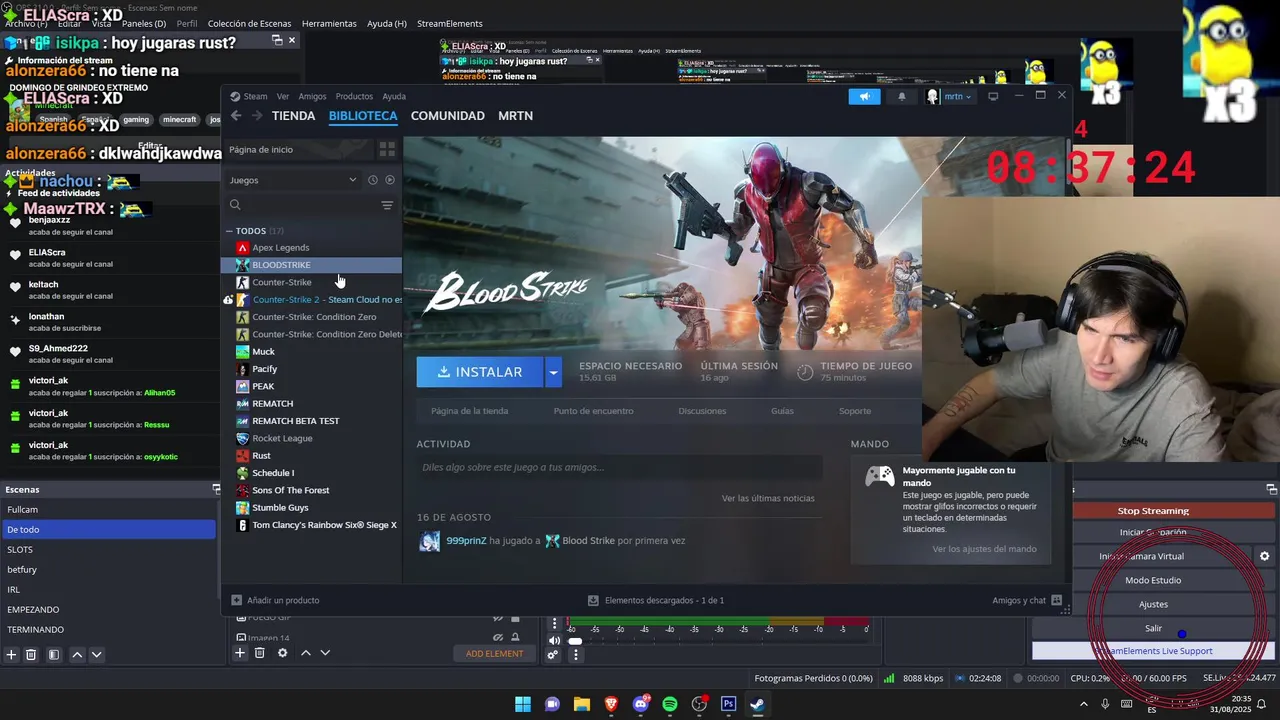Mute audio mixer speaker icon
Image resolution: width=1280 pixels, height=720 pixels.
[x=555, y=641]
